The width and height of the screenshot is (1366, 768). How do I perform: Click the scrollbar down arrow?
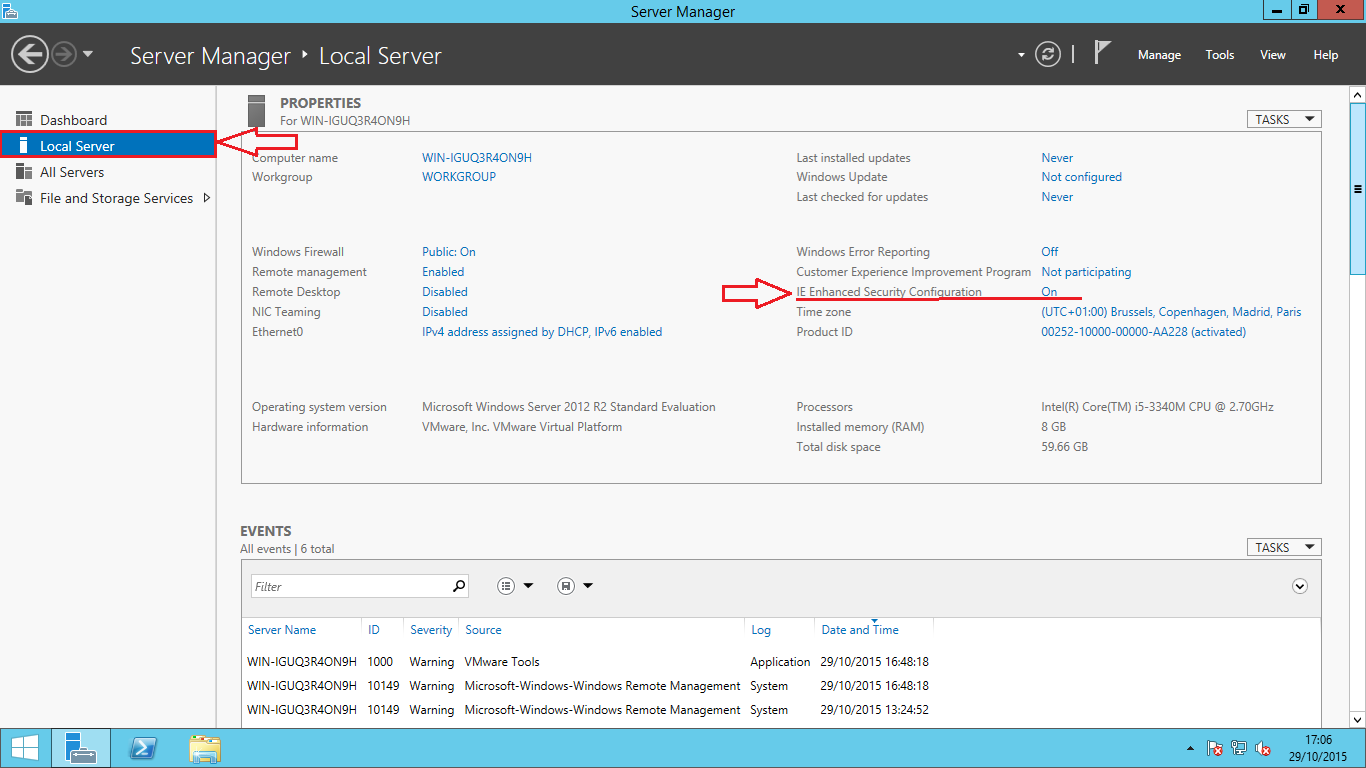(x=1357, y=719)
